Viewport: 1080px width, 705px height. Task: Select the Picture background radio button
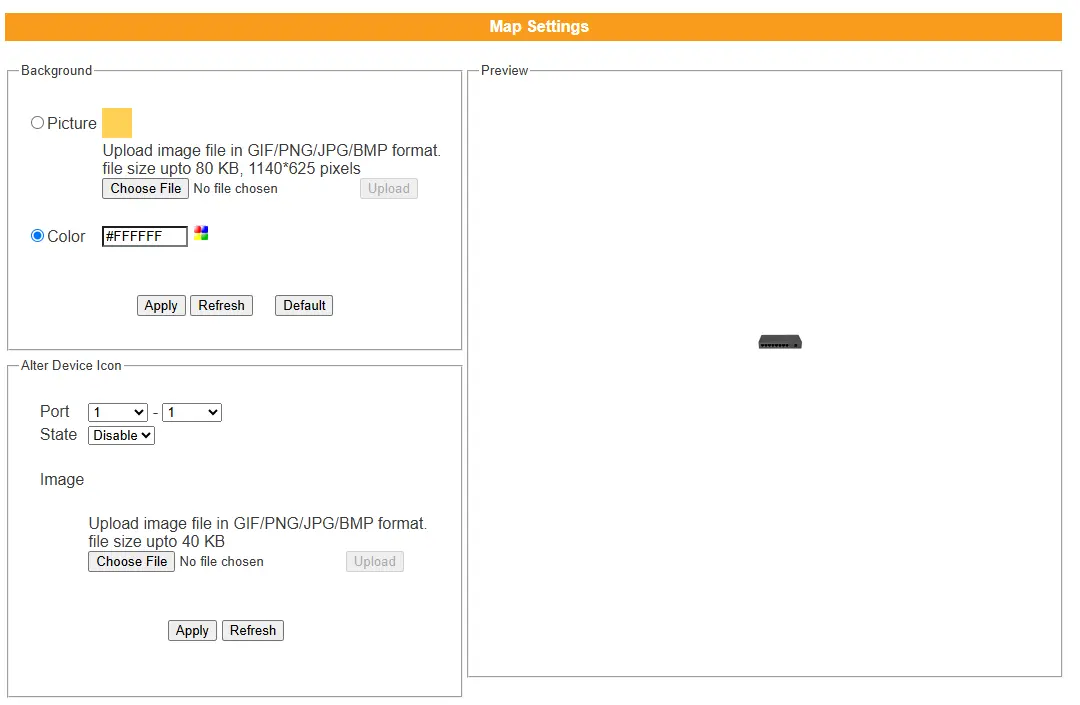point(37,123)
